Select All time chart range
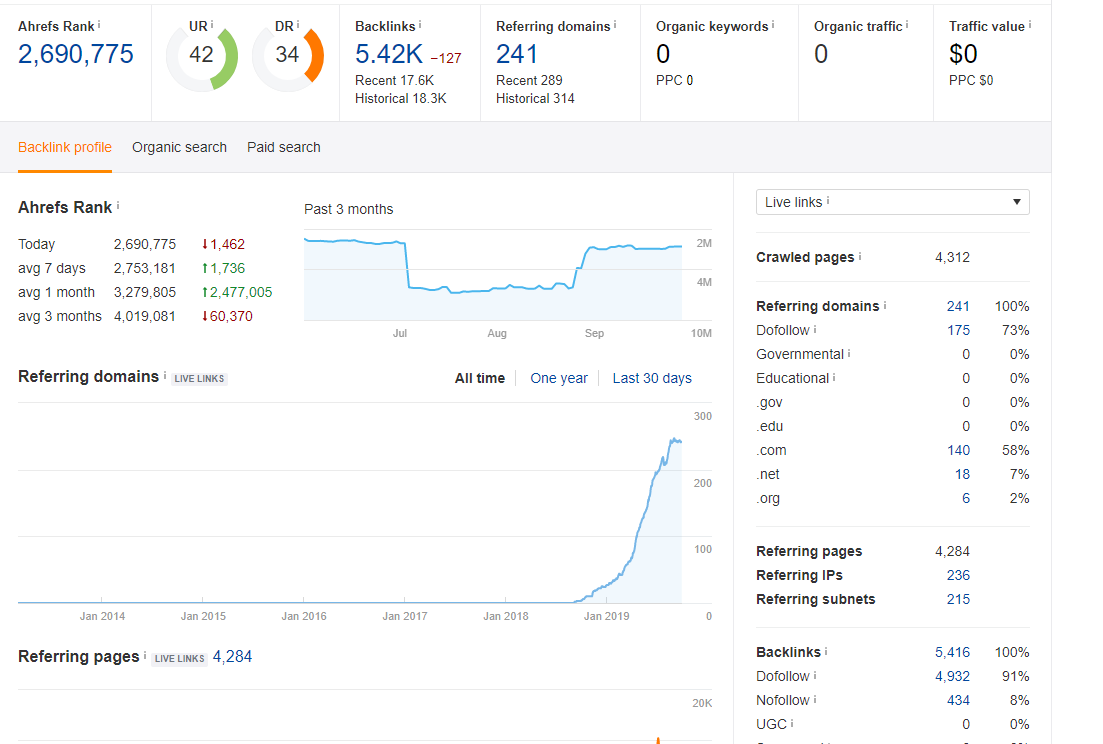 480,378
